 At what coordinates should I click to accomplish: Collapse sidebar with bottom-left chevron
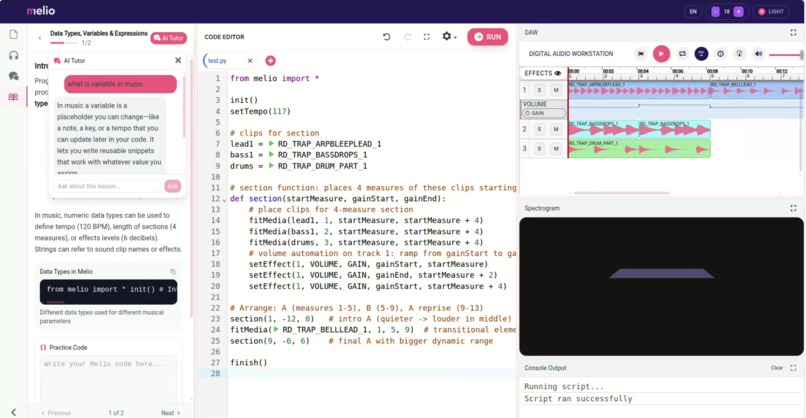coord(13,412)
